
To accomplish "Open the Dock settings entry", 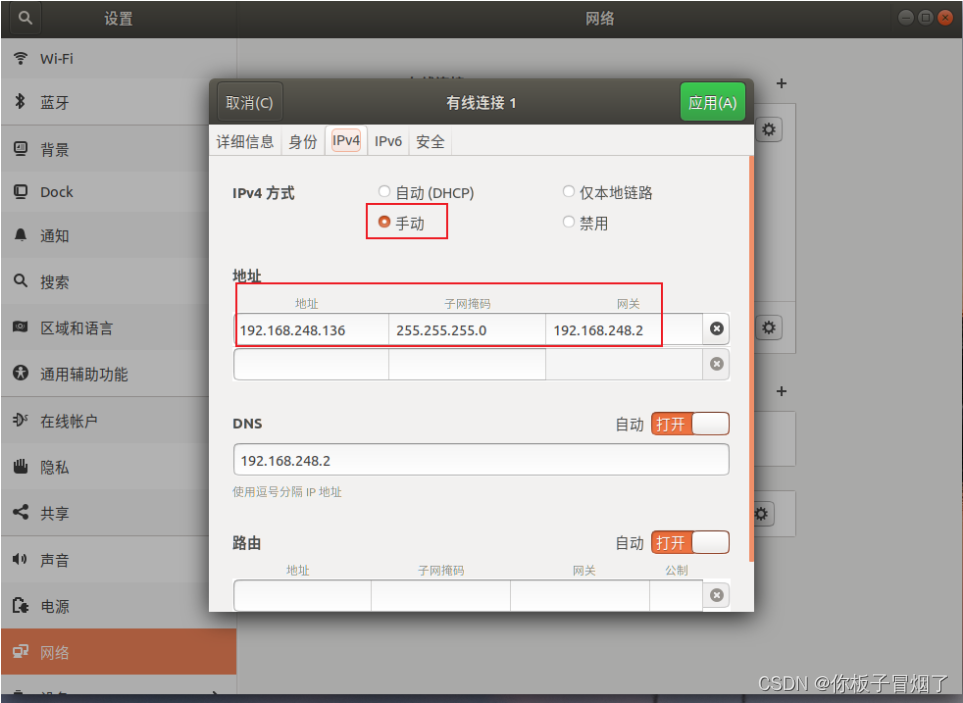I will (x=119, y=192).
